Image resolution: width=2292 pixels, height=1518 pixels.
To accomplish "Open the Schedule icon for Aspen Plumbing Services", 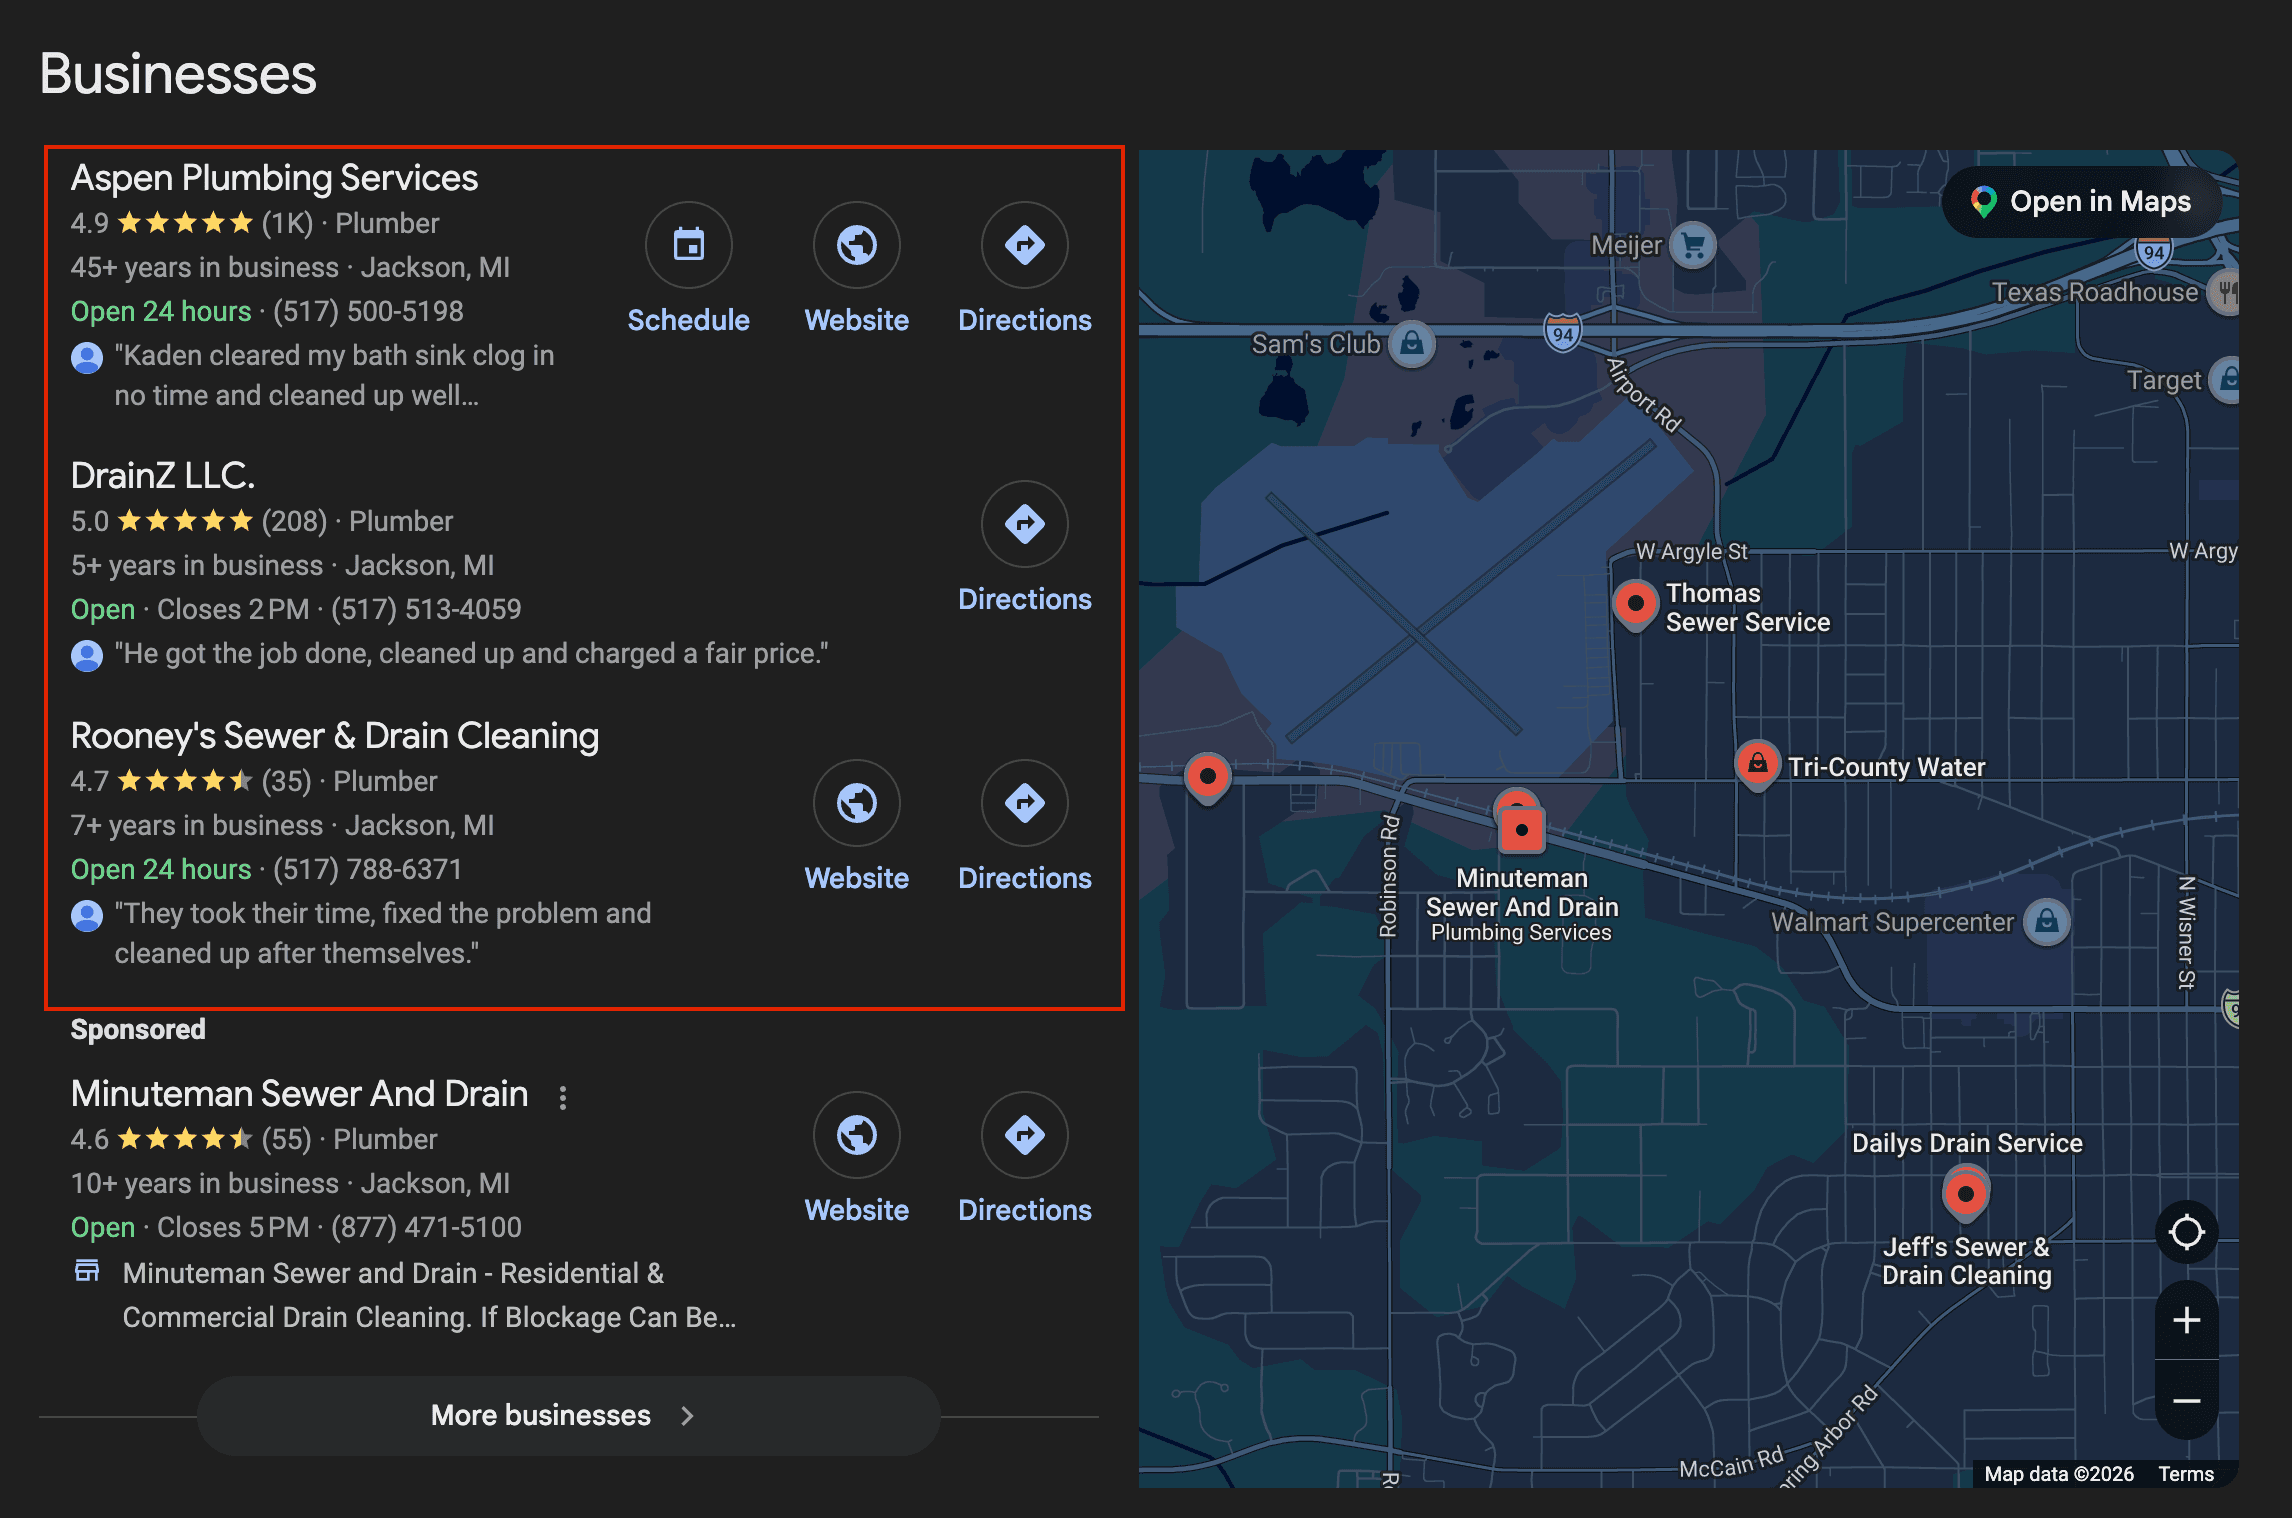I will (x=689, y=245).
